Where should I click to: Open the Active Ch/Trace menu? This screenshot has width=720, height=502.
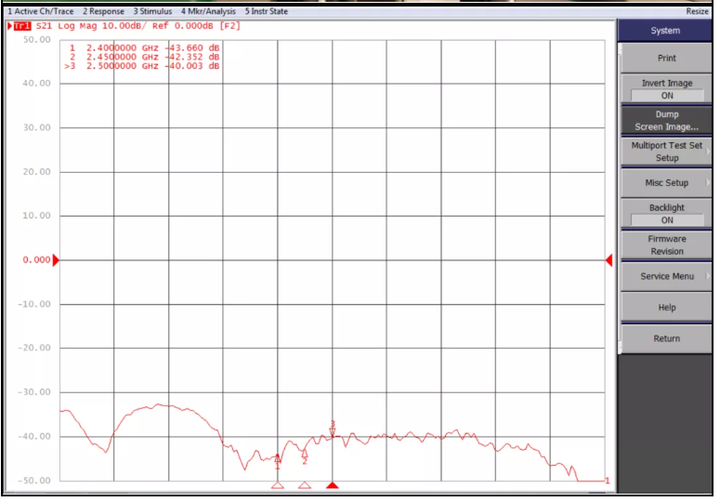pos(40,11)
